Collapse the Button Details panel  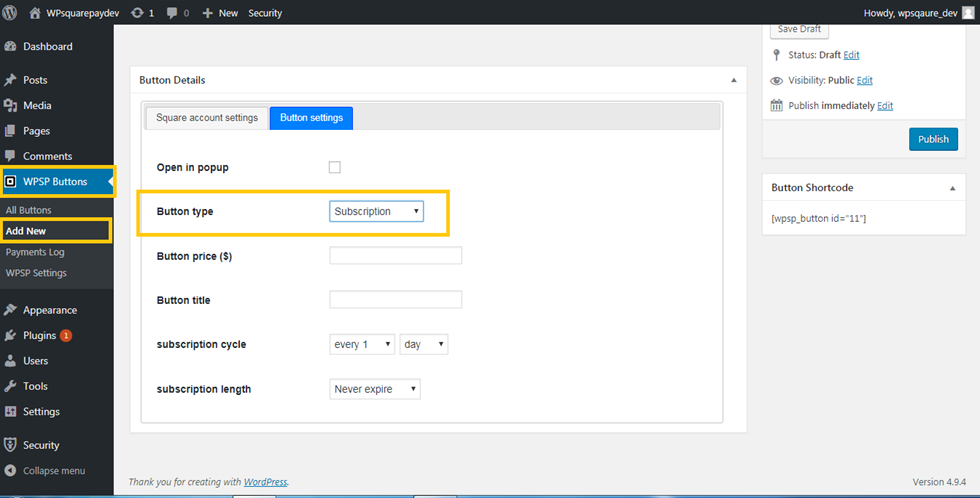[734, 80]
